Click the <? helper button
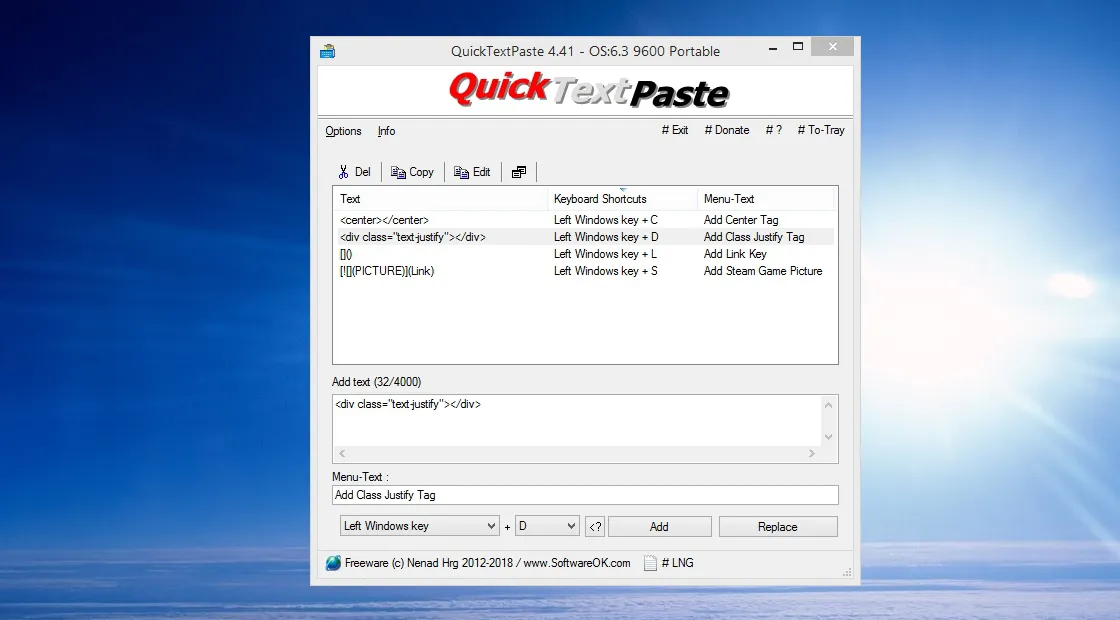The width and height of the screenshot is (1120, 620). (595, 526)
